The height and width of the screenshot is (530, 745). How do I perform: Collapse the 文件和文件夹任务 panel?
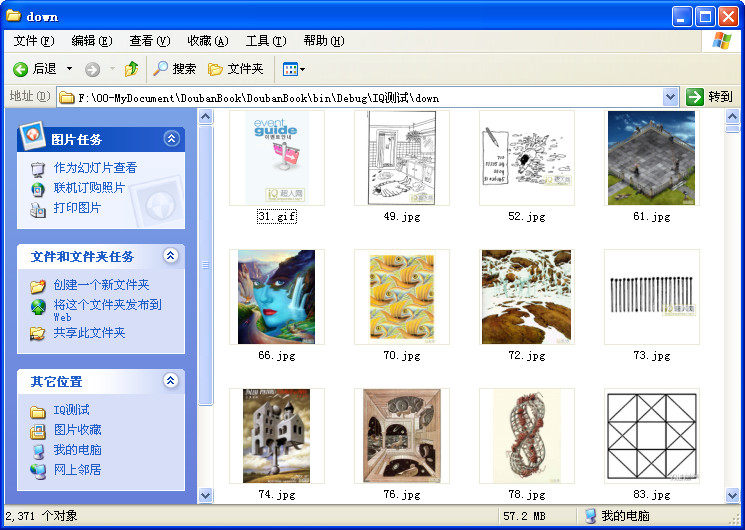[x=171, y=256]
